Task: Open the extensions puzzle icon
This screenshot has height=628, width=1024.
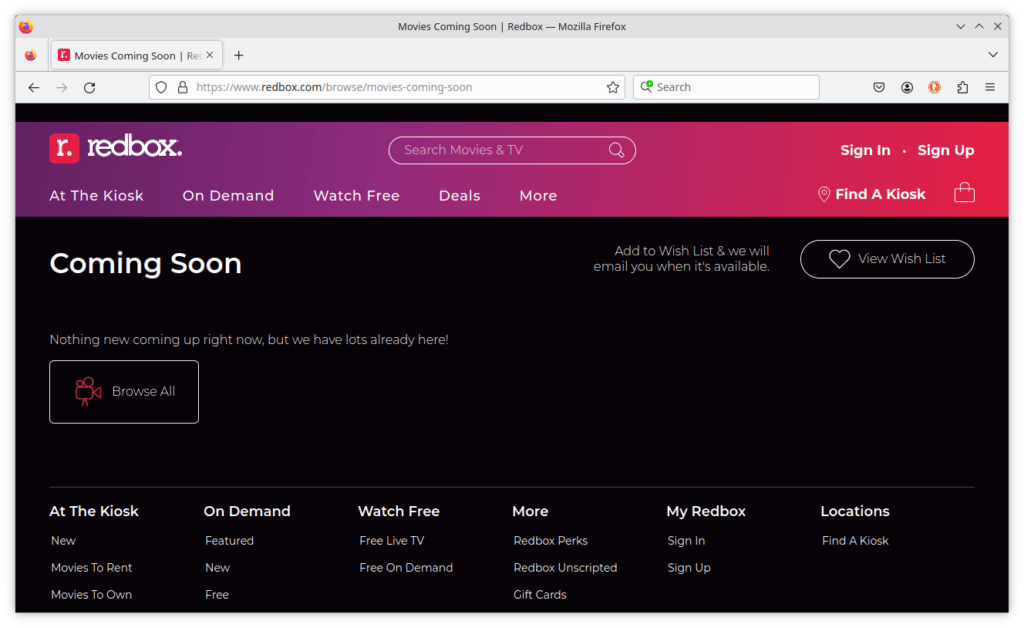Action: (x=963, y=87)
